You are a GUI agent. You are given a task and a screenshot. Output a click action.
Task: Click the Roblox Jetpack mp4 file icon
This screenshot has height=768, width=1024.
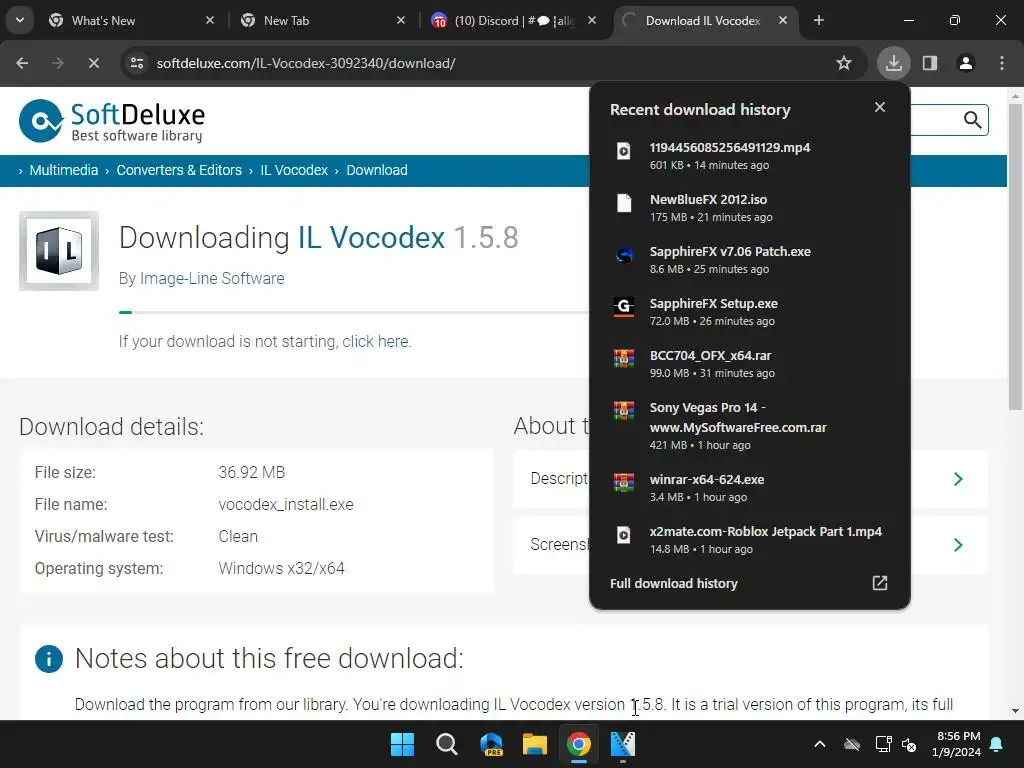pyautogui.click(x=624, y=535)
